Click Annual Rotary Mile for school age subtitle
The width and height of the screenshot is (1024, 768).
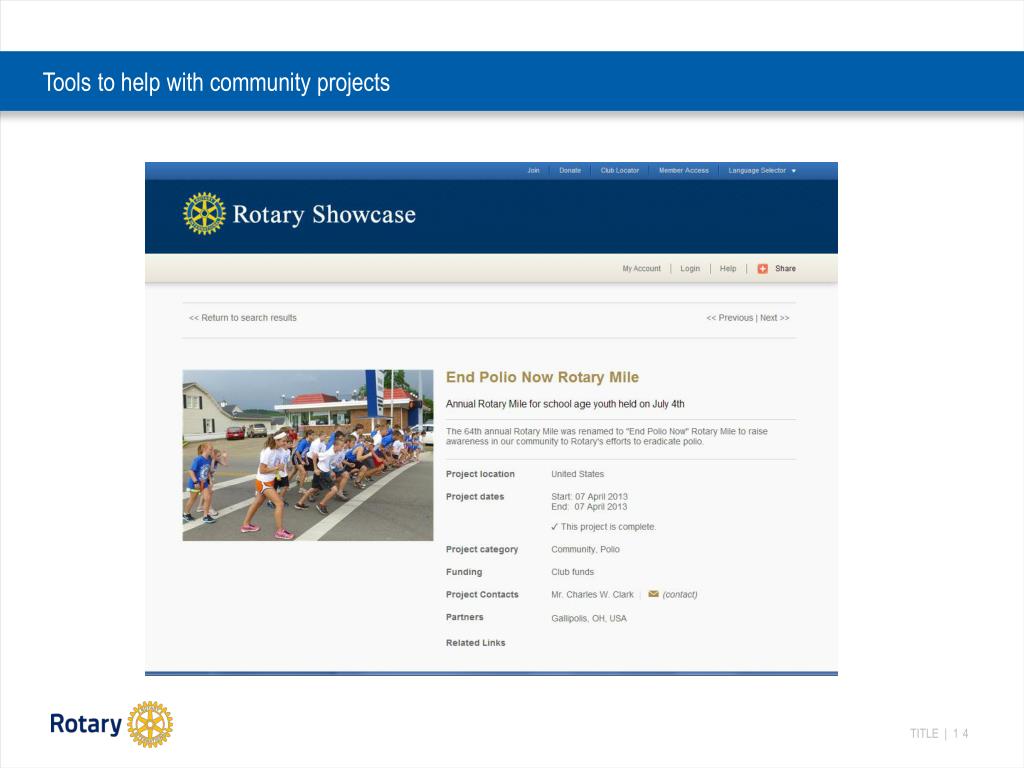565,404
